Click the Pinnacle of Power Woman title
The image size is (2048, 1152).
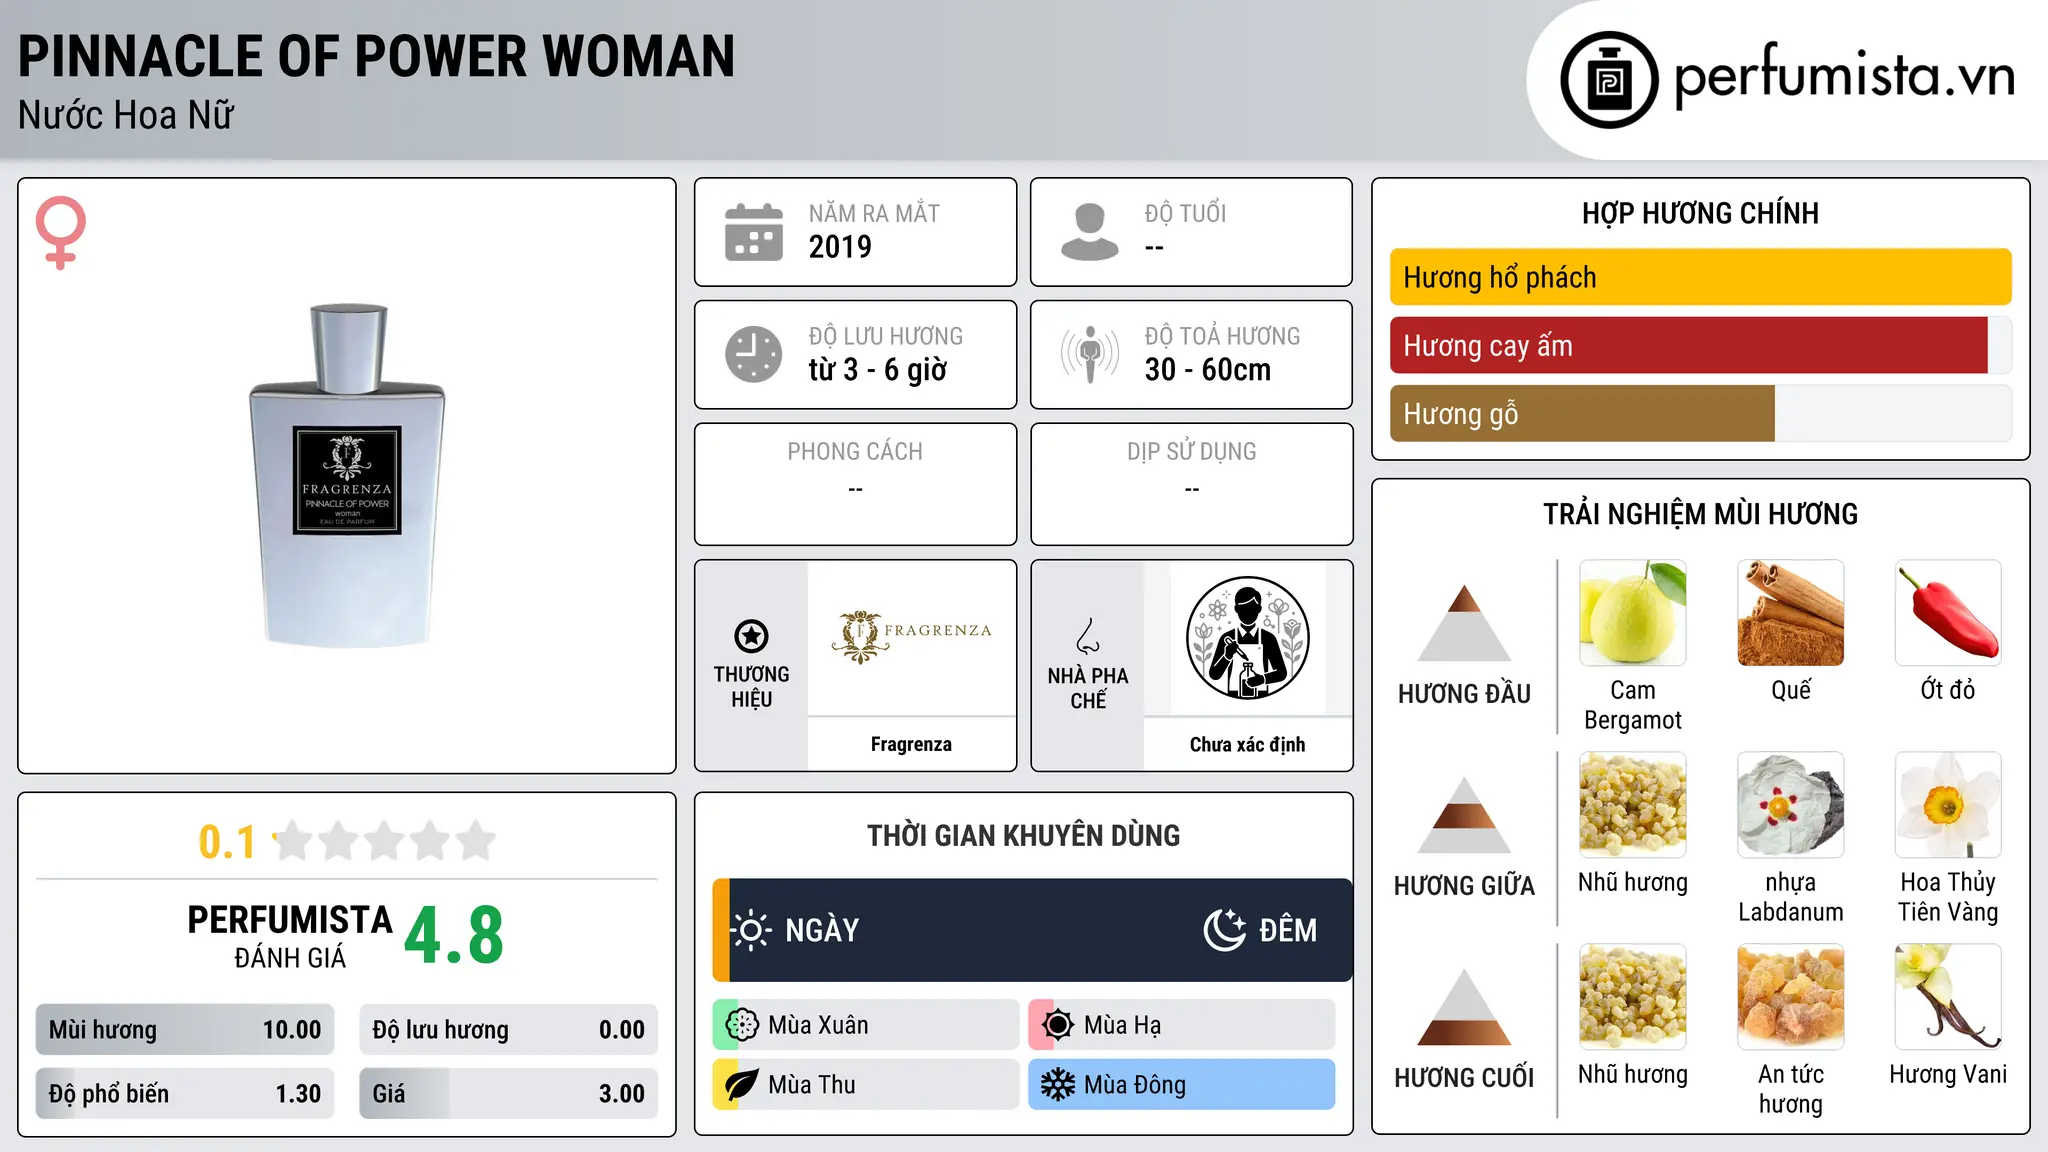pos(377,56)
